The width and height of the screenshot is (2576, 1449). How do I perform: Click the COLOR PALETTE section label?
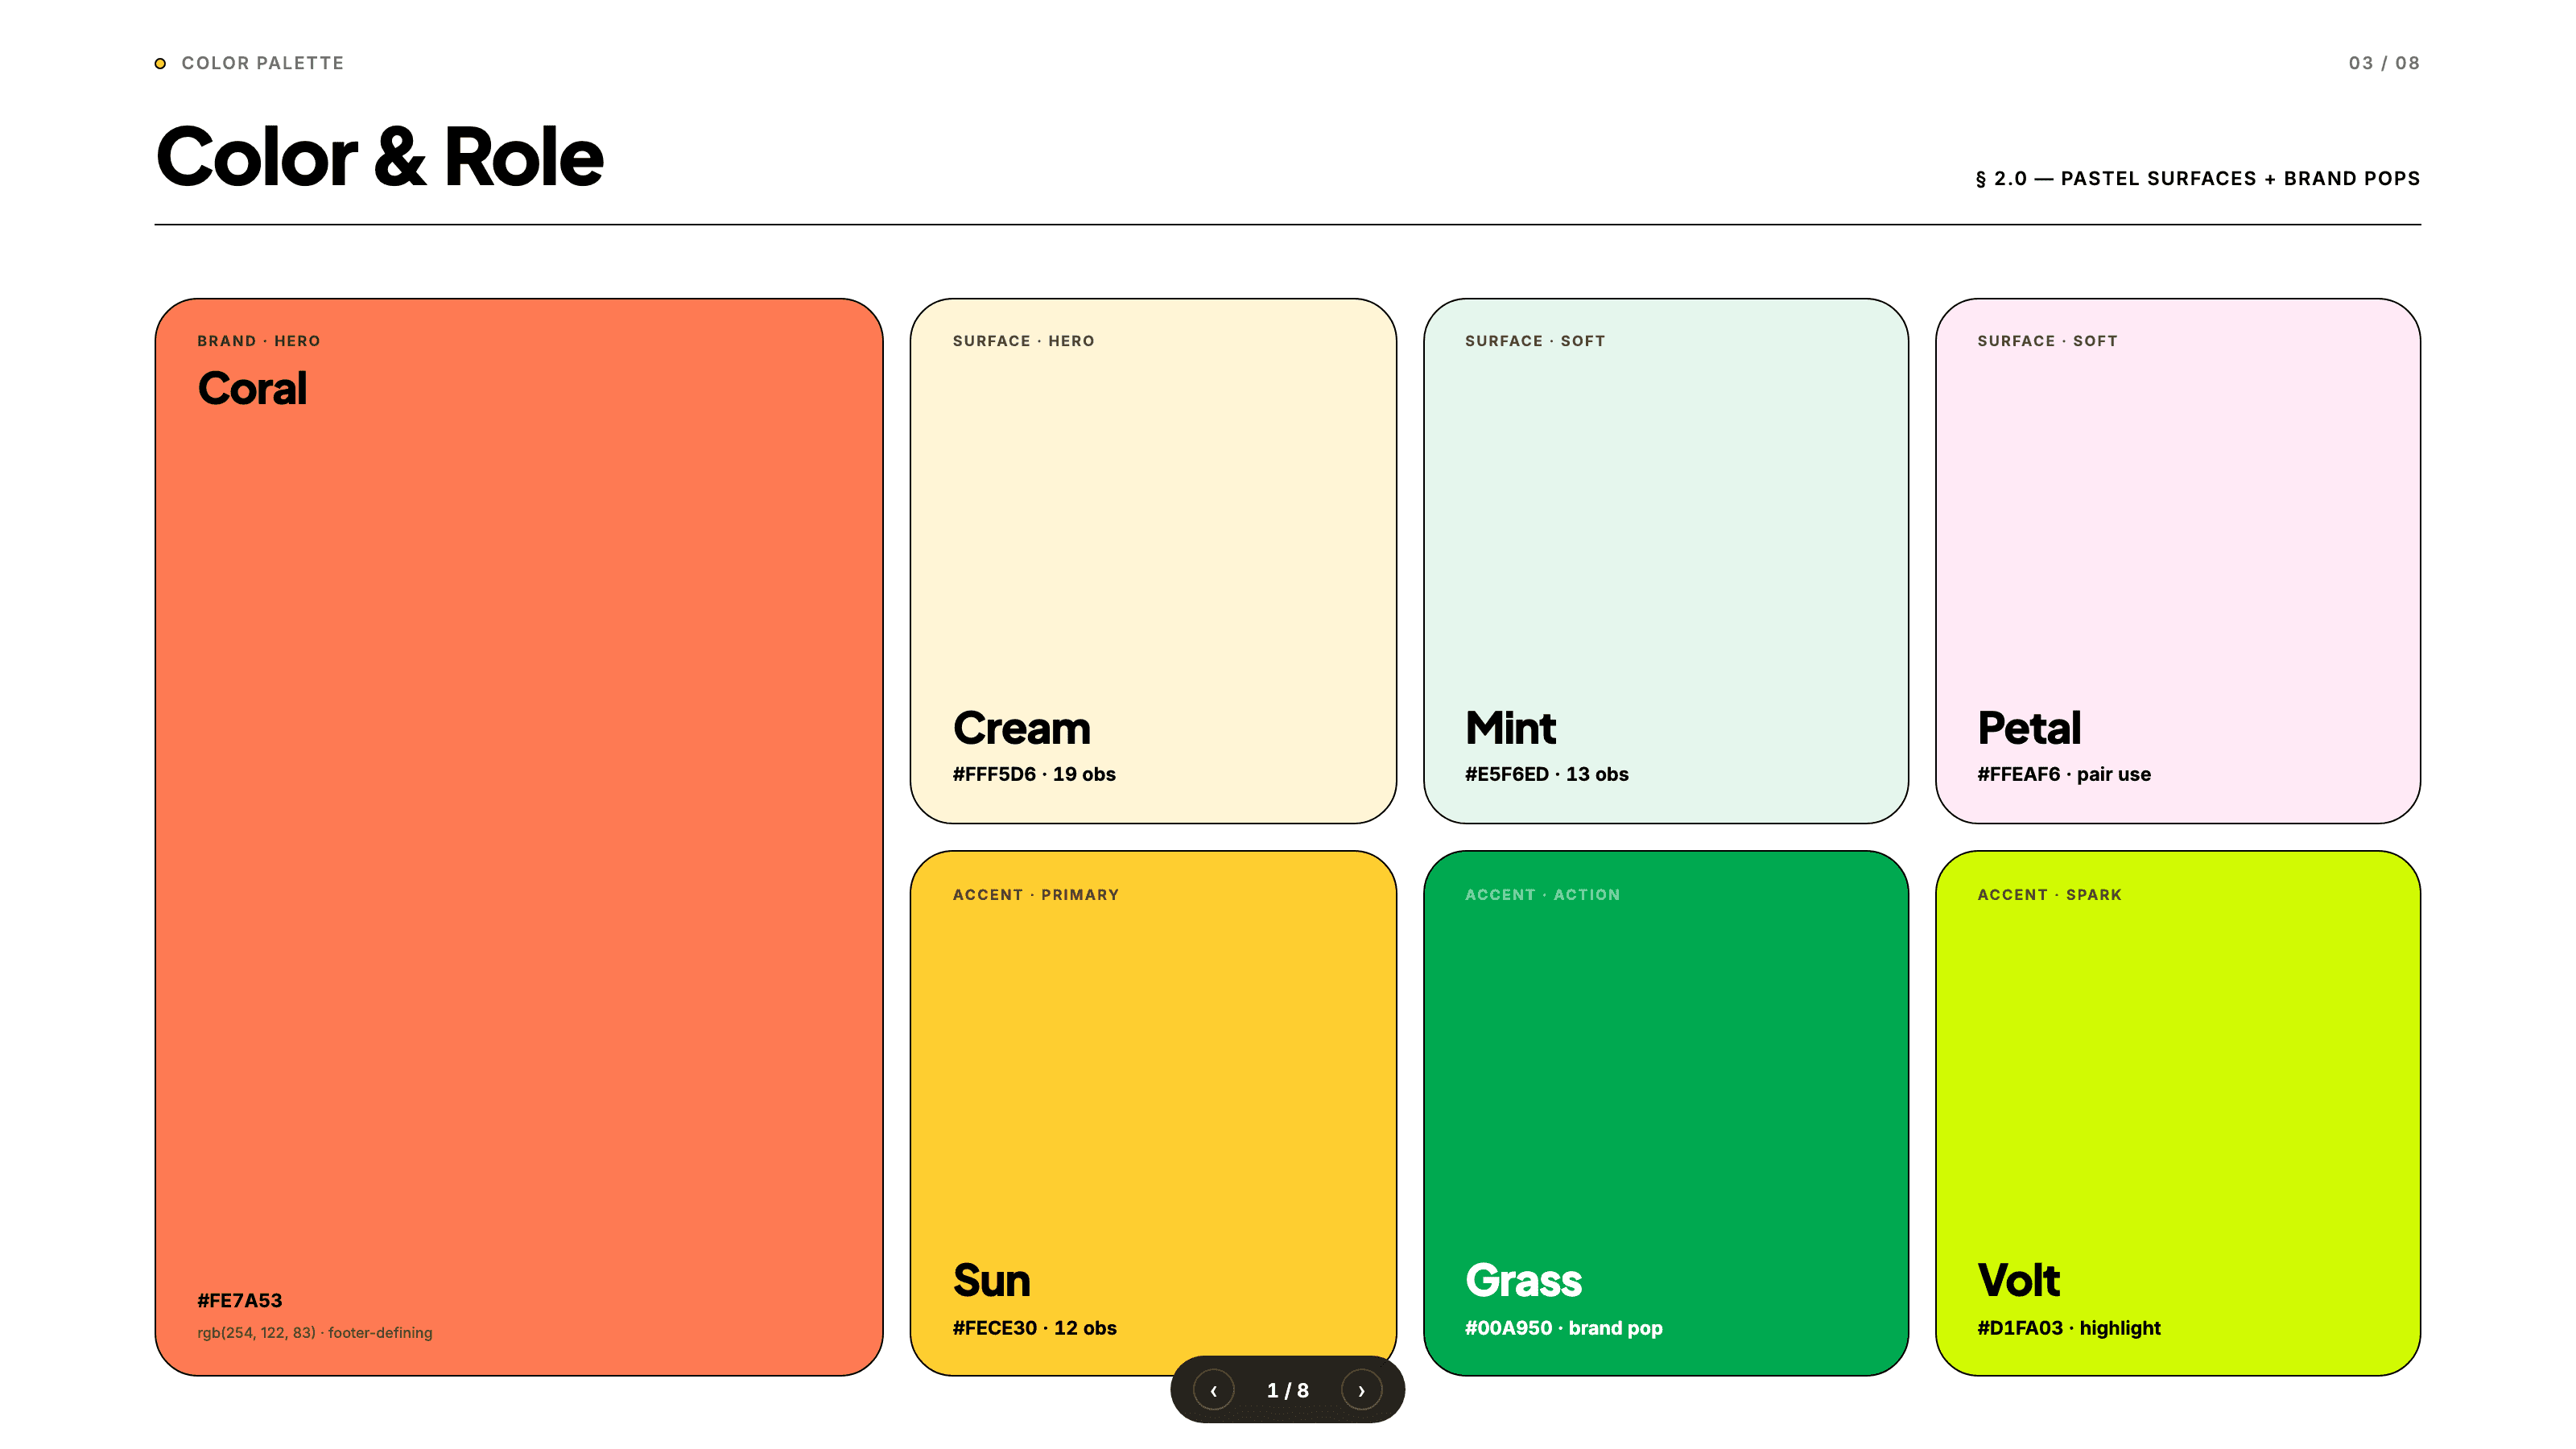point(262,63)
